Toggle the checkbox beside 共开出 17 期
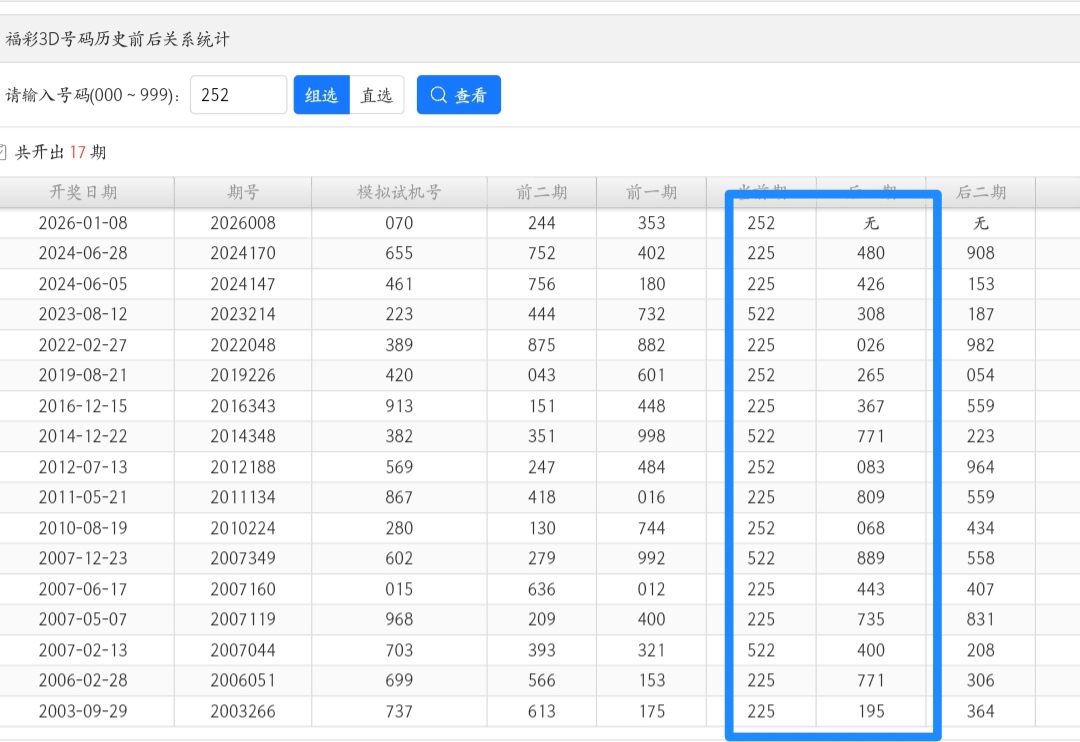Viewport: 1080px width, 742px height. 2,152
